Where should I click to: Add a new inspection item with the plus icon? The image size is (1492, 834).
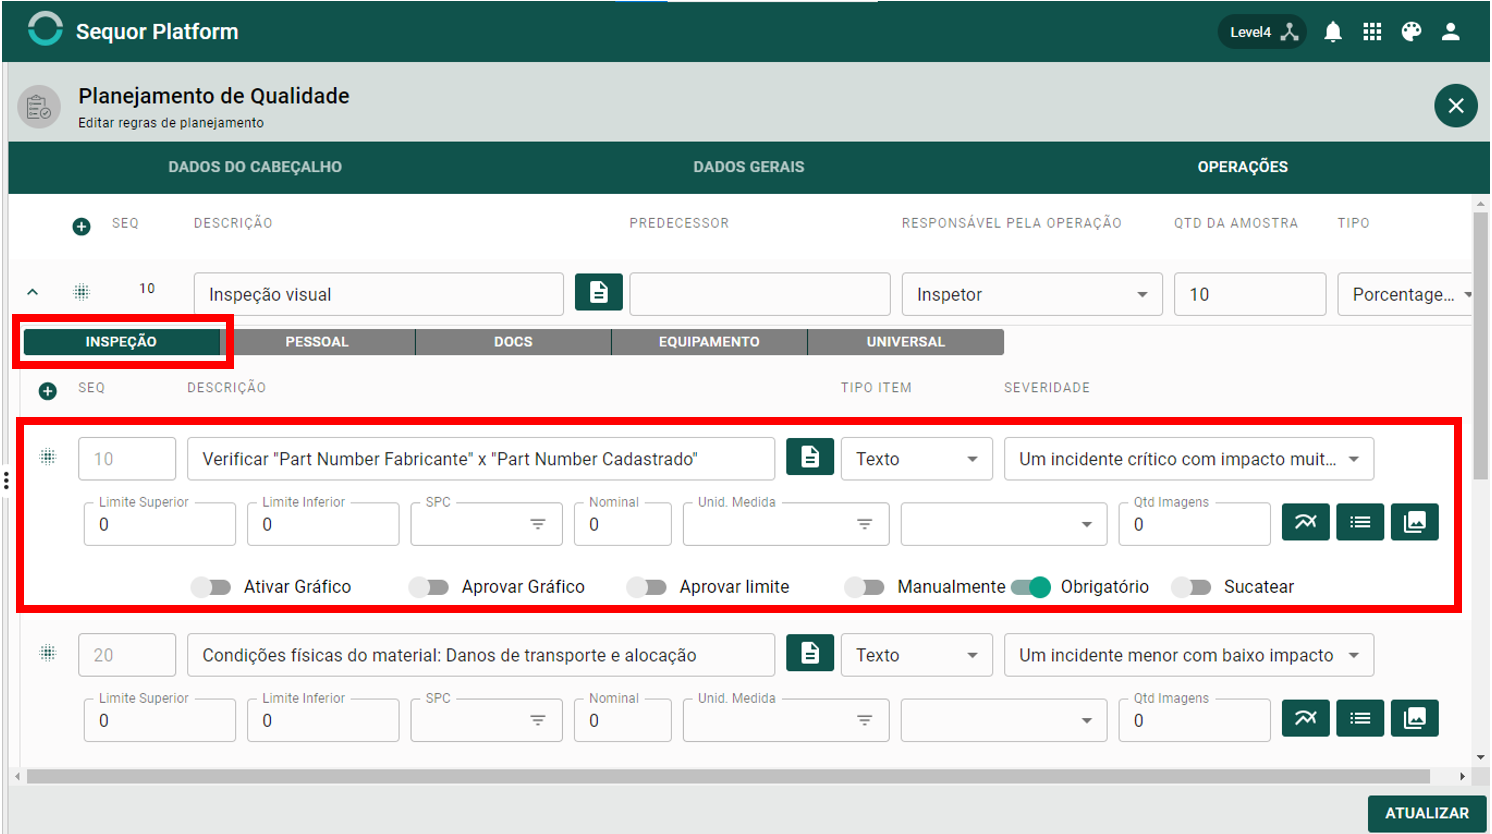click(x=48, y=391)
